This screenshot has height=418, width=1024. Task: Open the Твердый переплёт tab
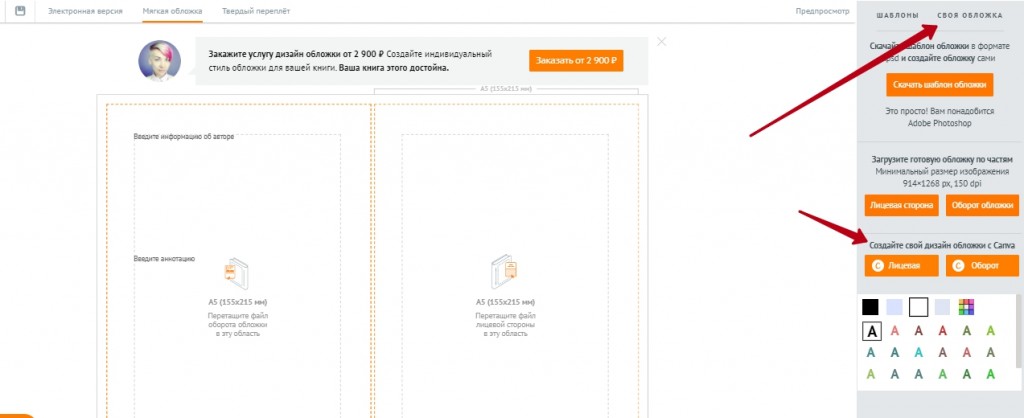coord(256,11)
